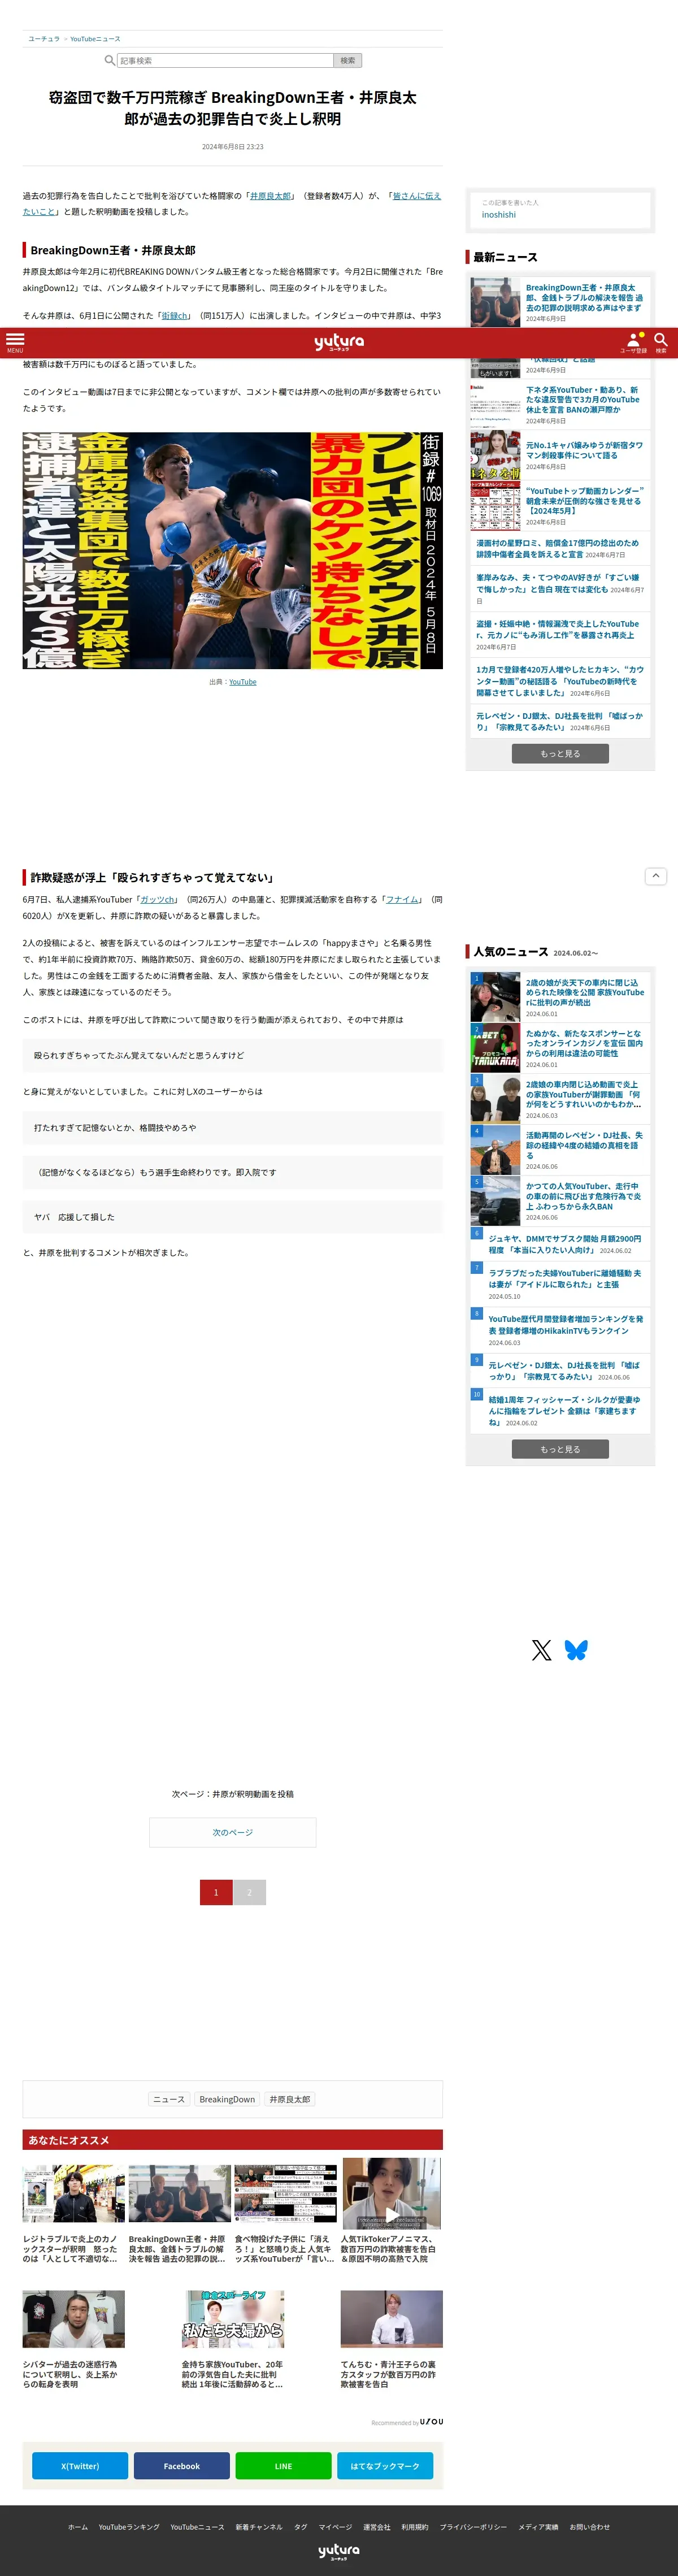
Task: Click the yutura logo in red header
Action: pyautogui.click(x=339, y=342)
